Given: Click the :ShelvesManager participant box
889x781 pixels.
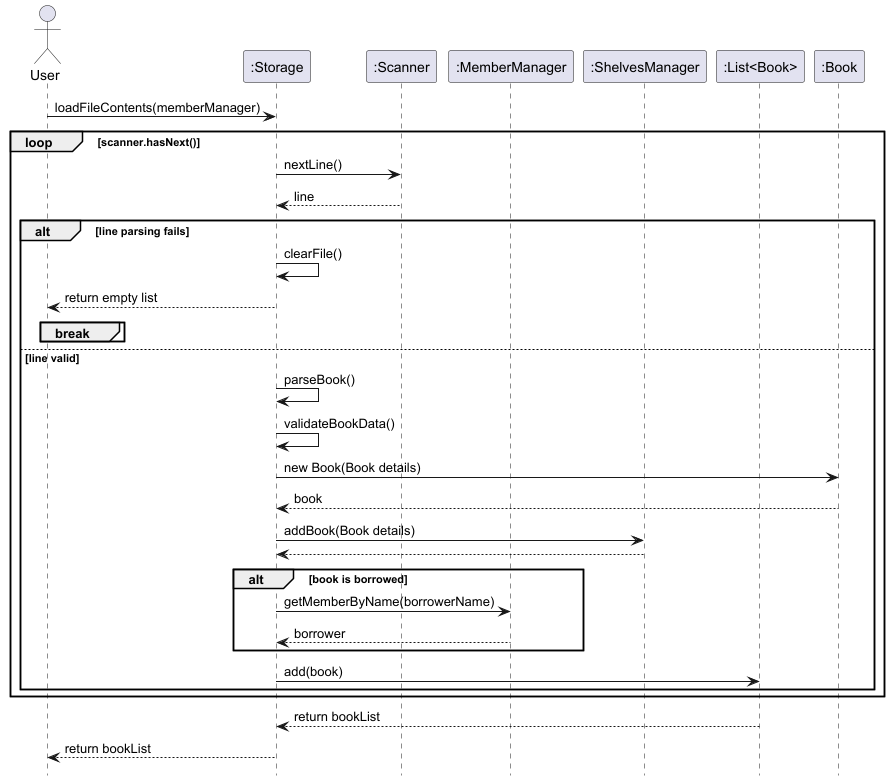Looking at the screenshot, I should click(645, 67).
